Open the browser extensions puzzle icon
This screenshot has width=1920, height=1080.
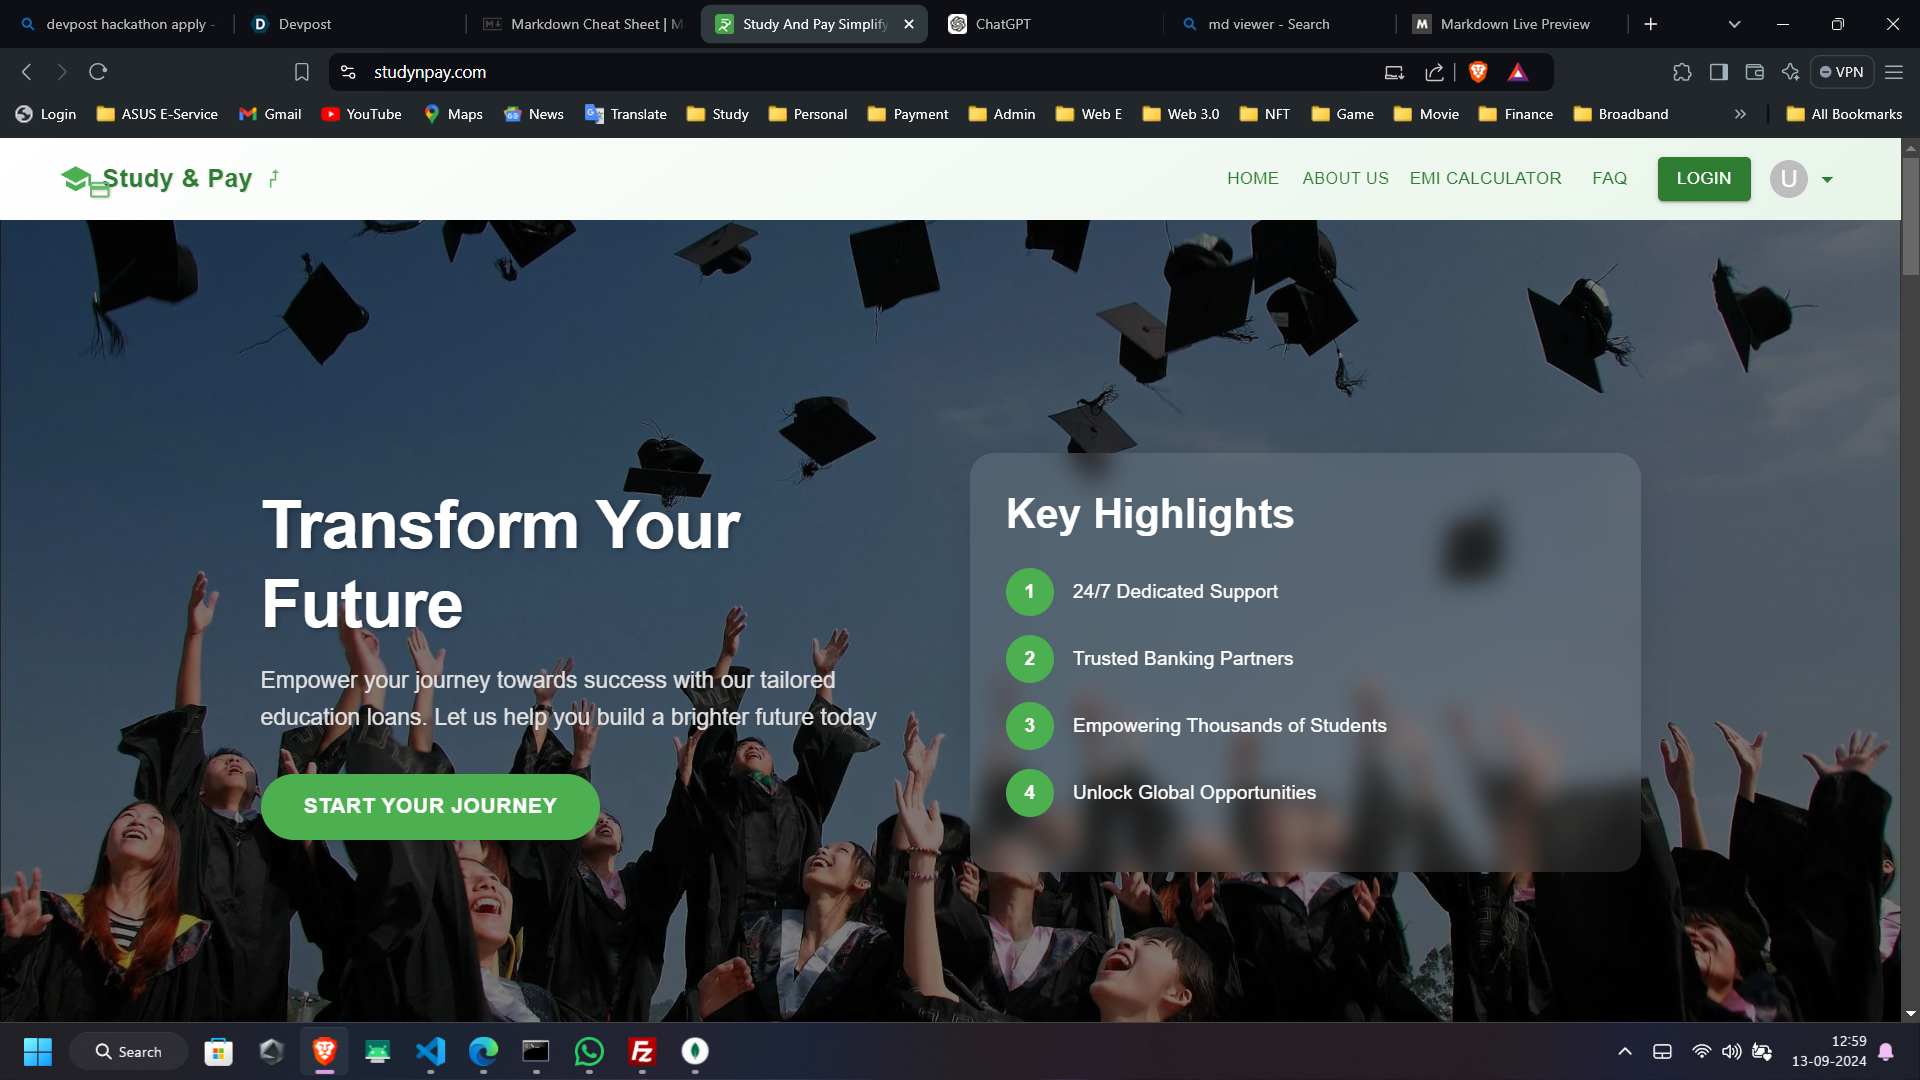tap(1683, 72)
